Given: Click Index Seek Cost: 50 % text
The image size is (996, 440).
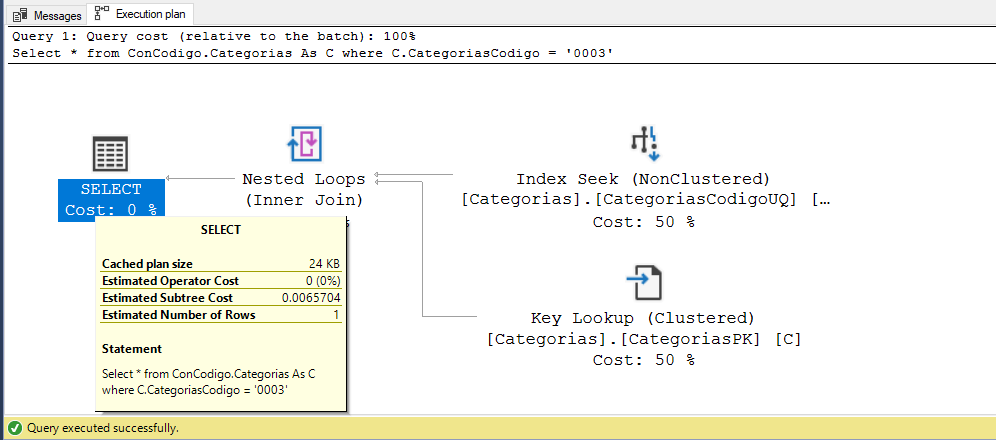Looking at the screenshot, I should pyautogui.click(x=643, y=222).
